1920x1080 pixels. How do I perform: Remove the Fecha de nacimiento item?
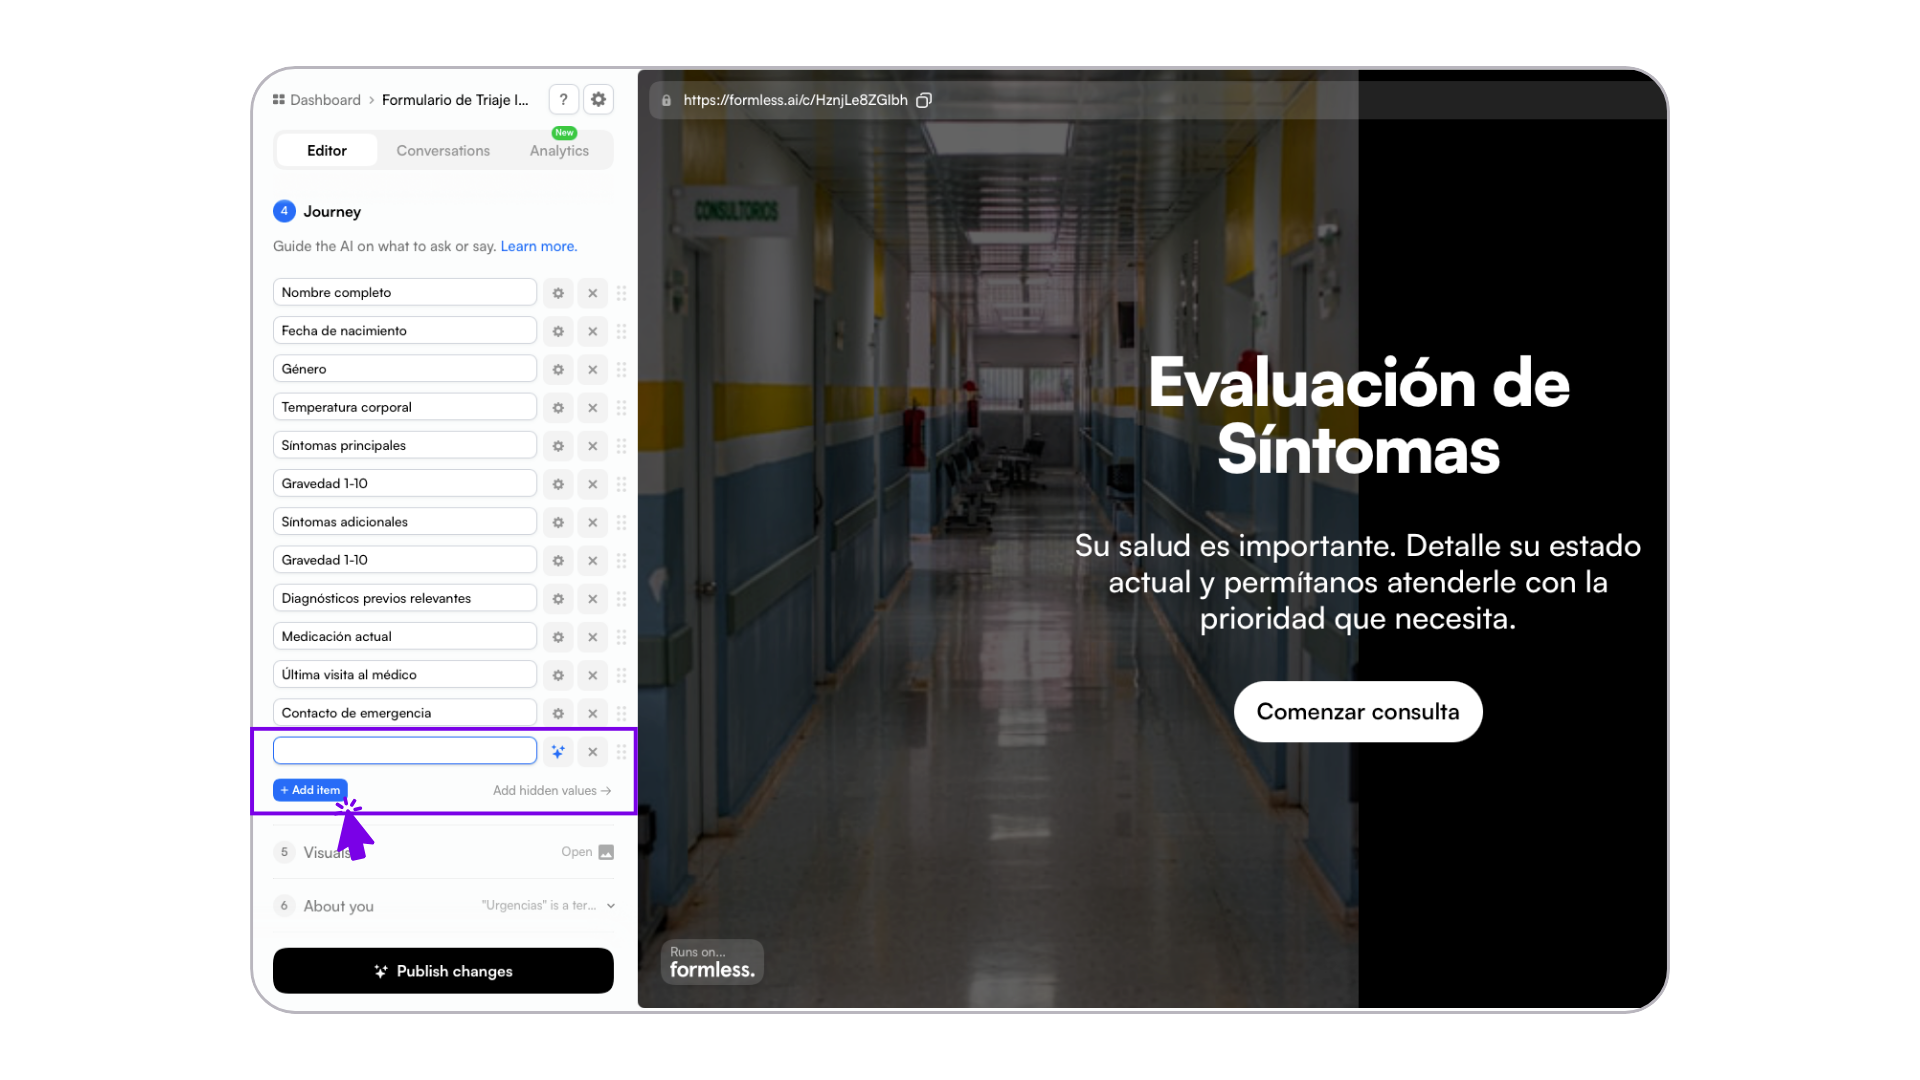pos(592,331)
